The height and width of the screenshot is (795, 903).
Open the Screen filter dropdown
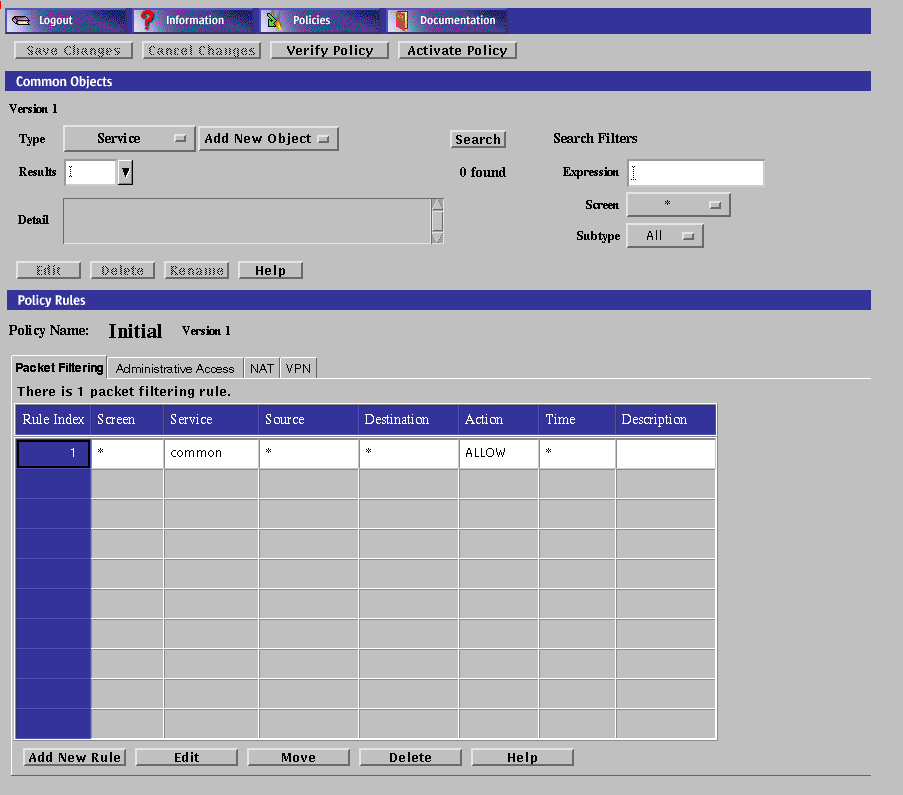(678, 205)
